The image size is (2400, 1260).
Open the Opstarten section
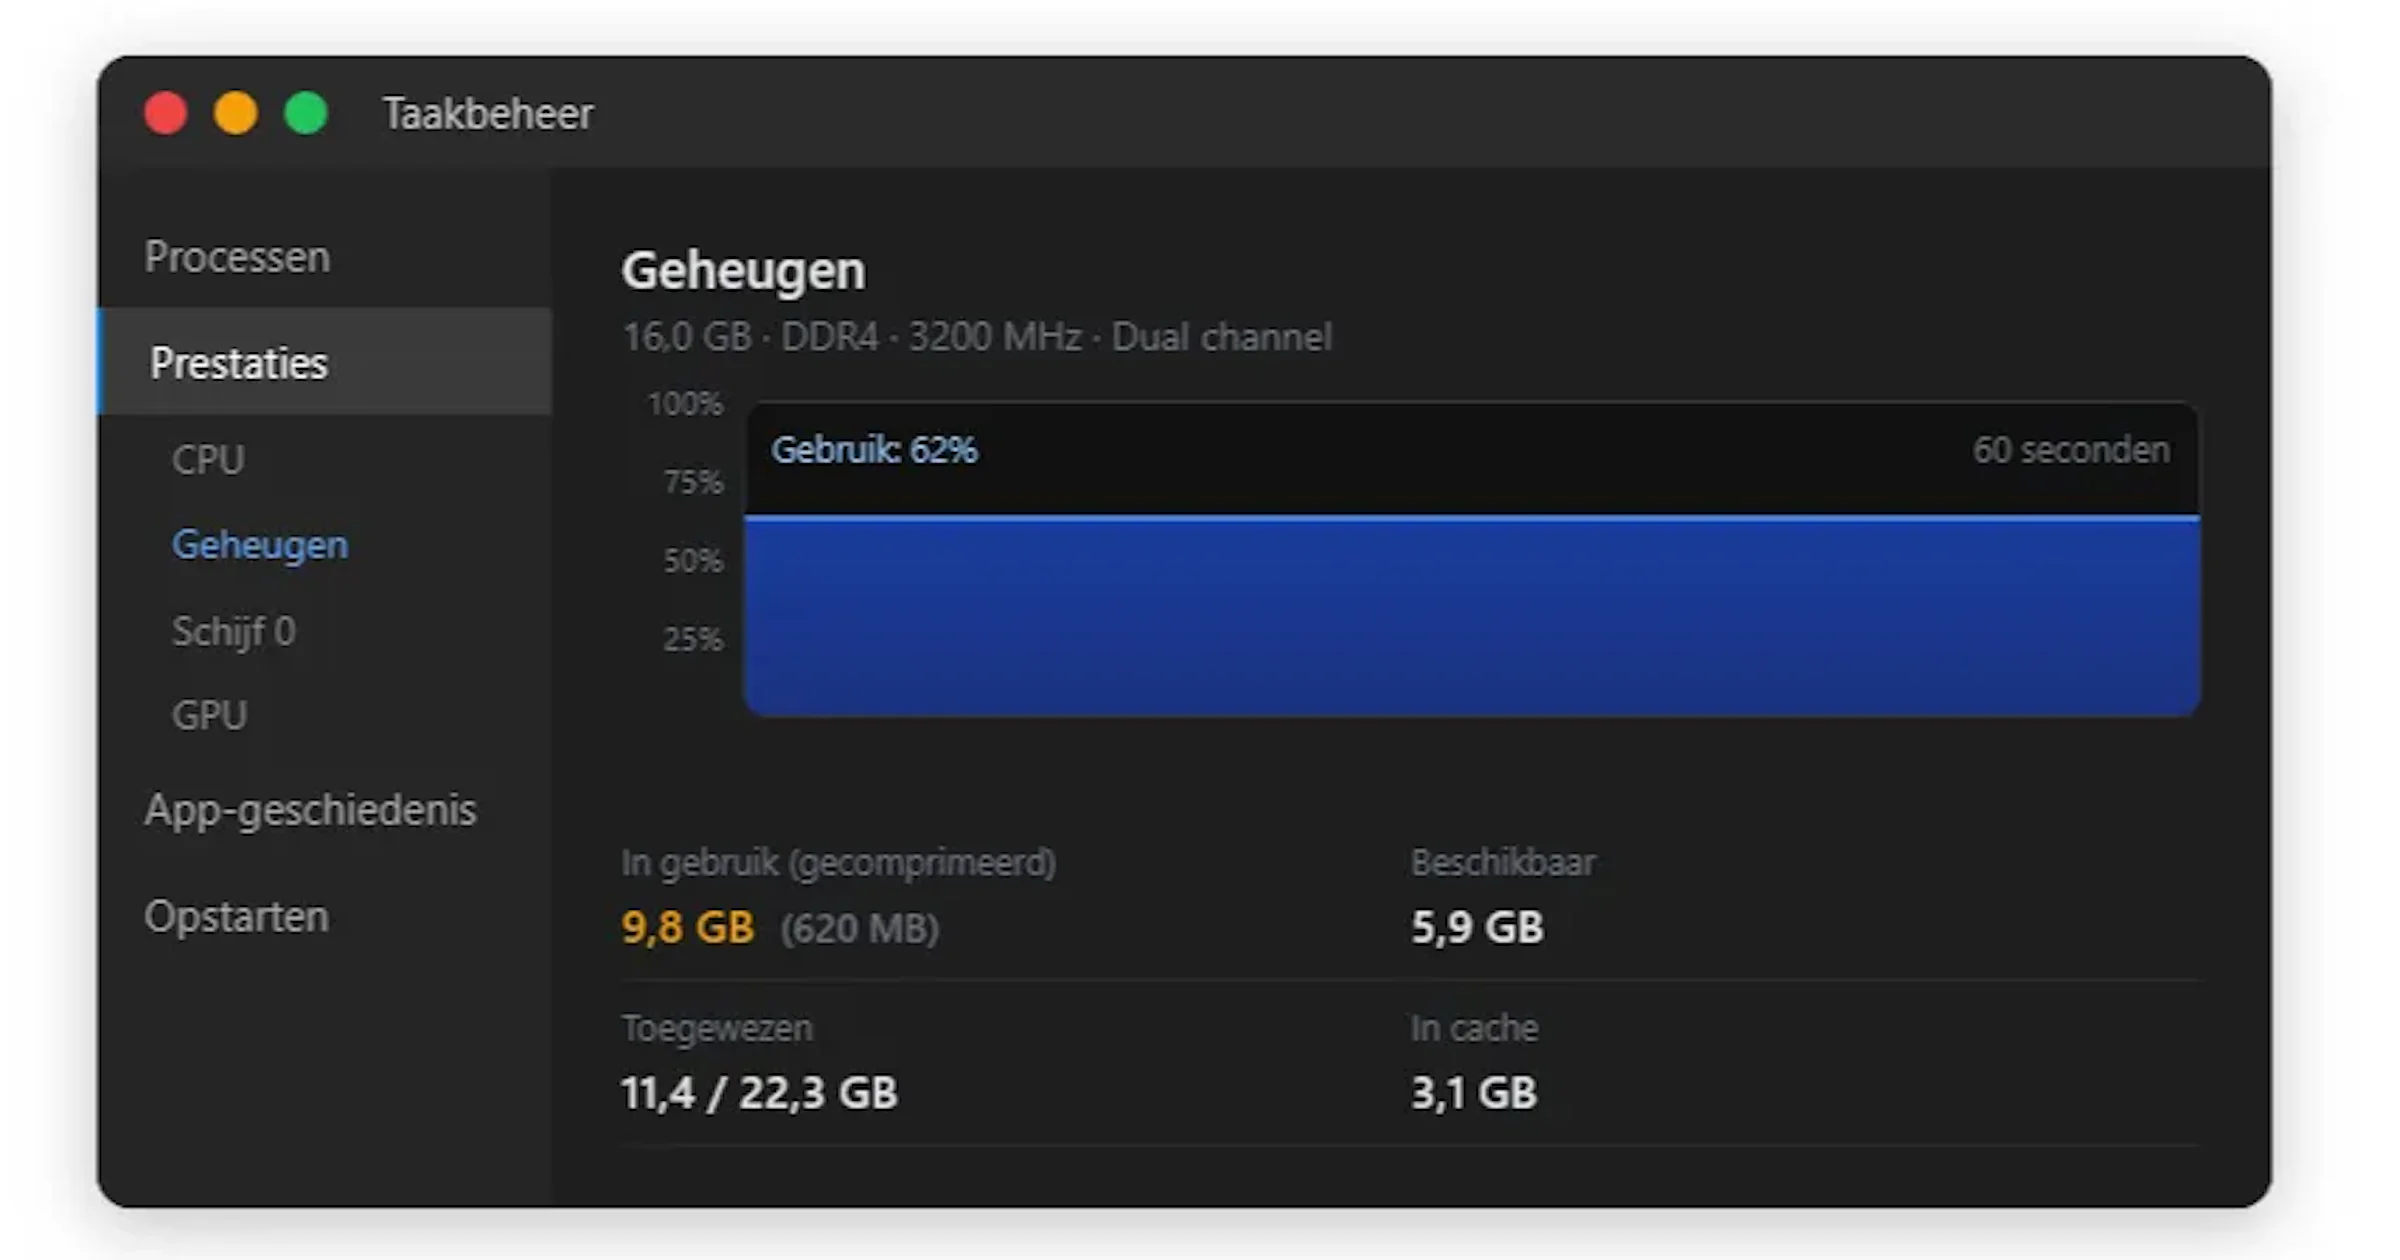tap(237, 916)
